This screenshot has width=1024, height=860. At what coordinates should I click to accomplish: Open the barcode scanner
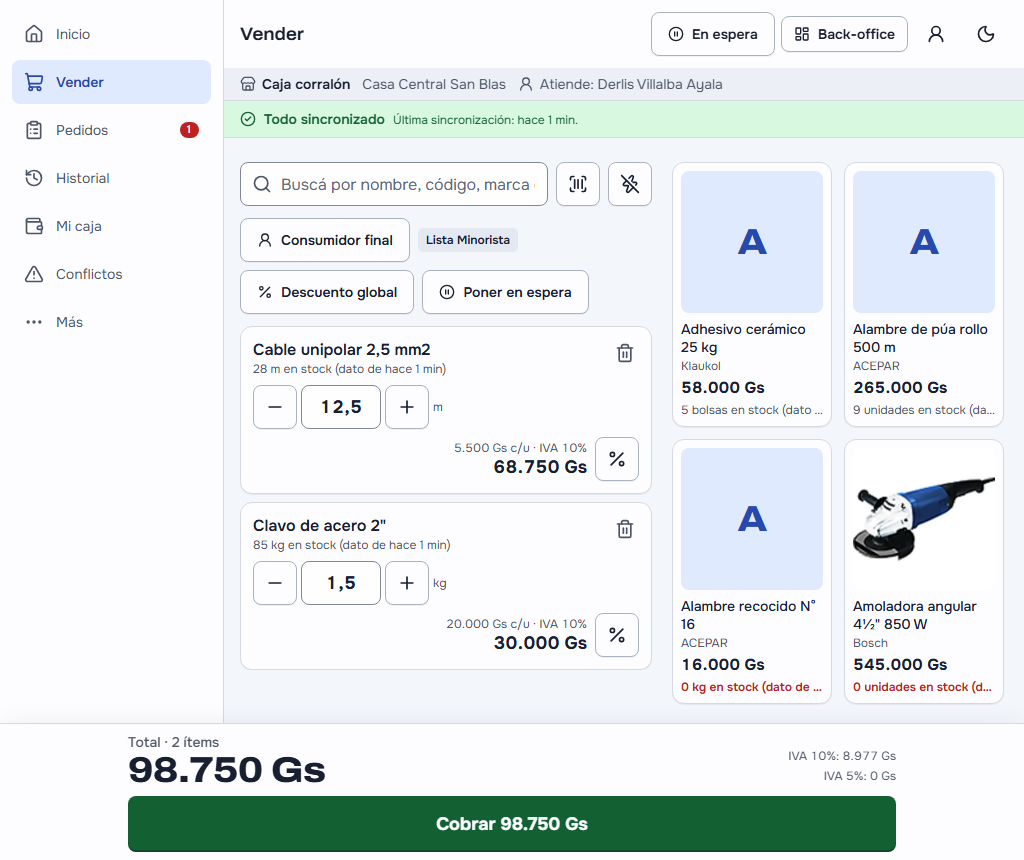[578, 184]
